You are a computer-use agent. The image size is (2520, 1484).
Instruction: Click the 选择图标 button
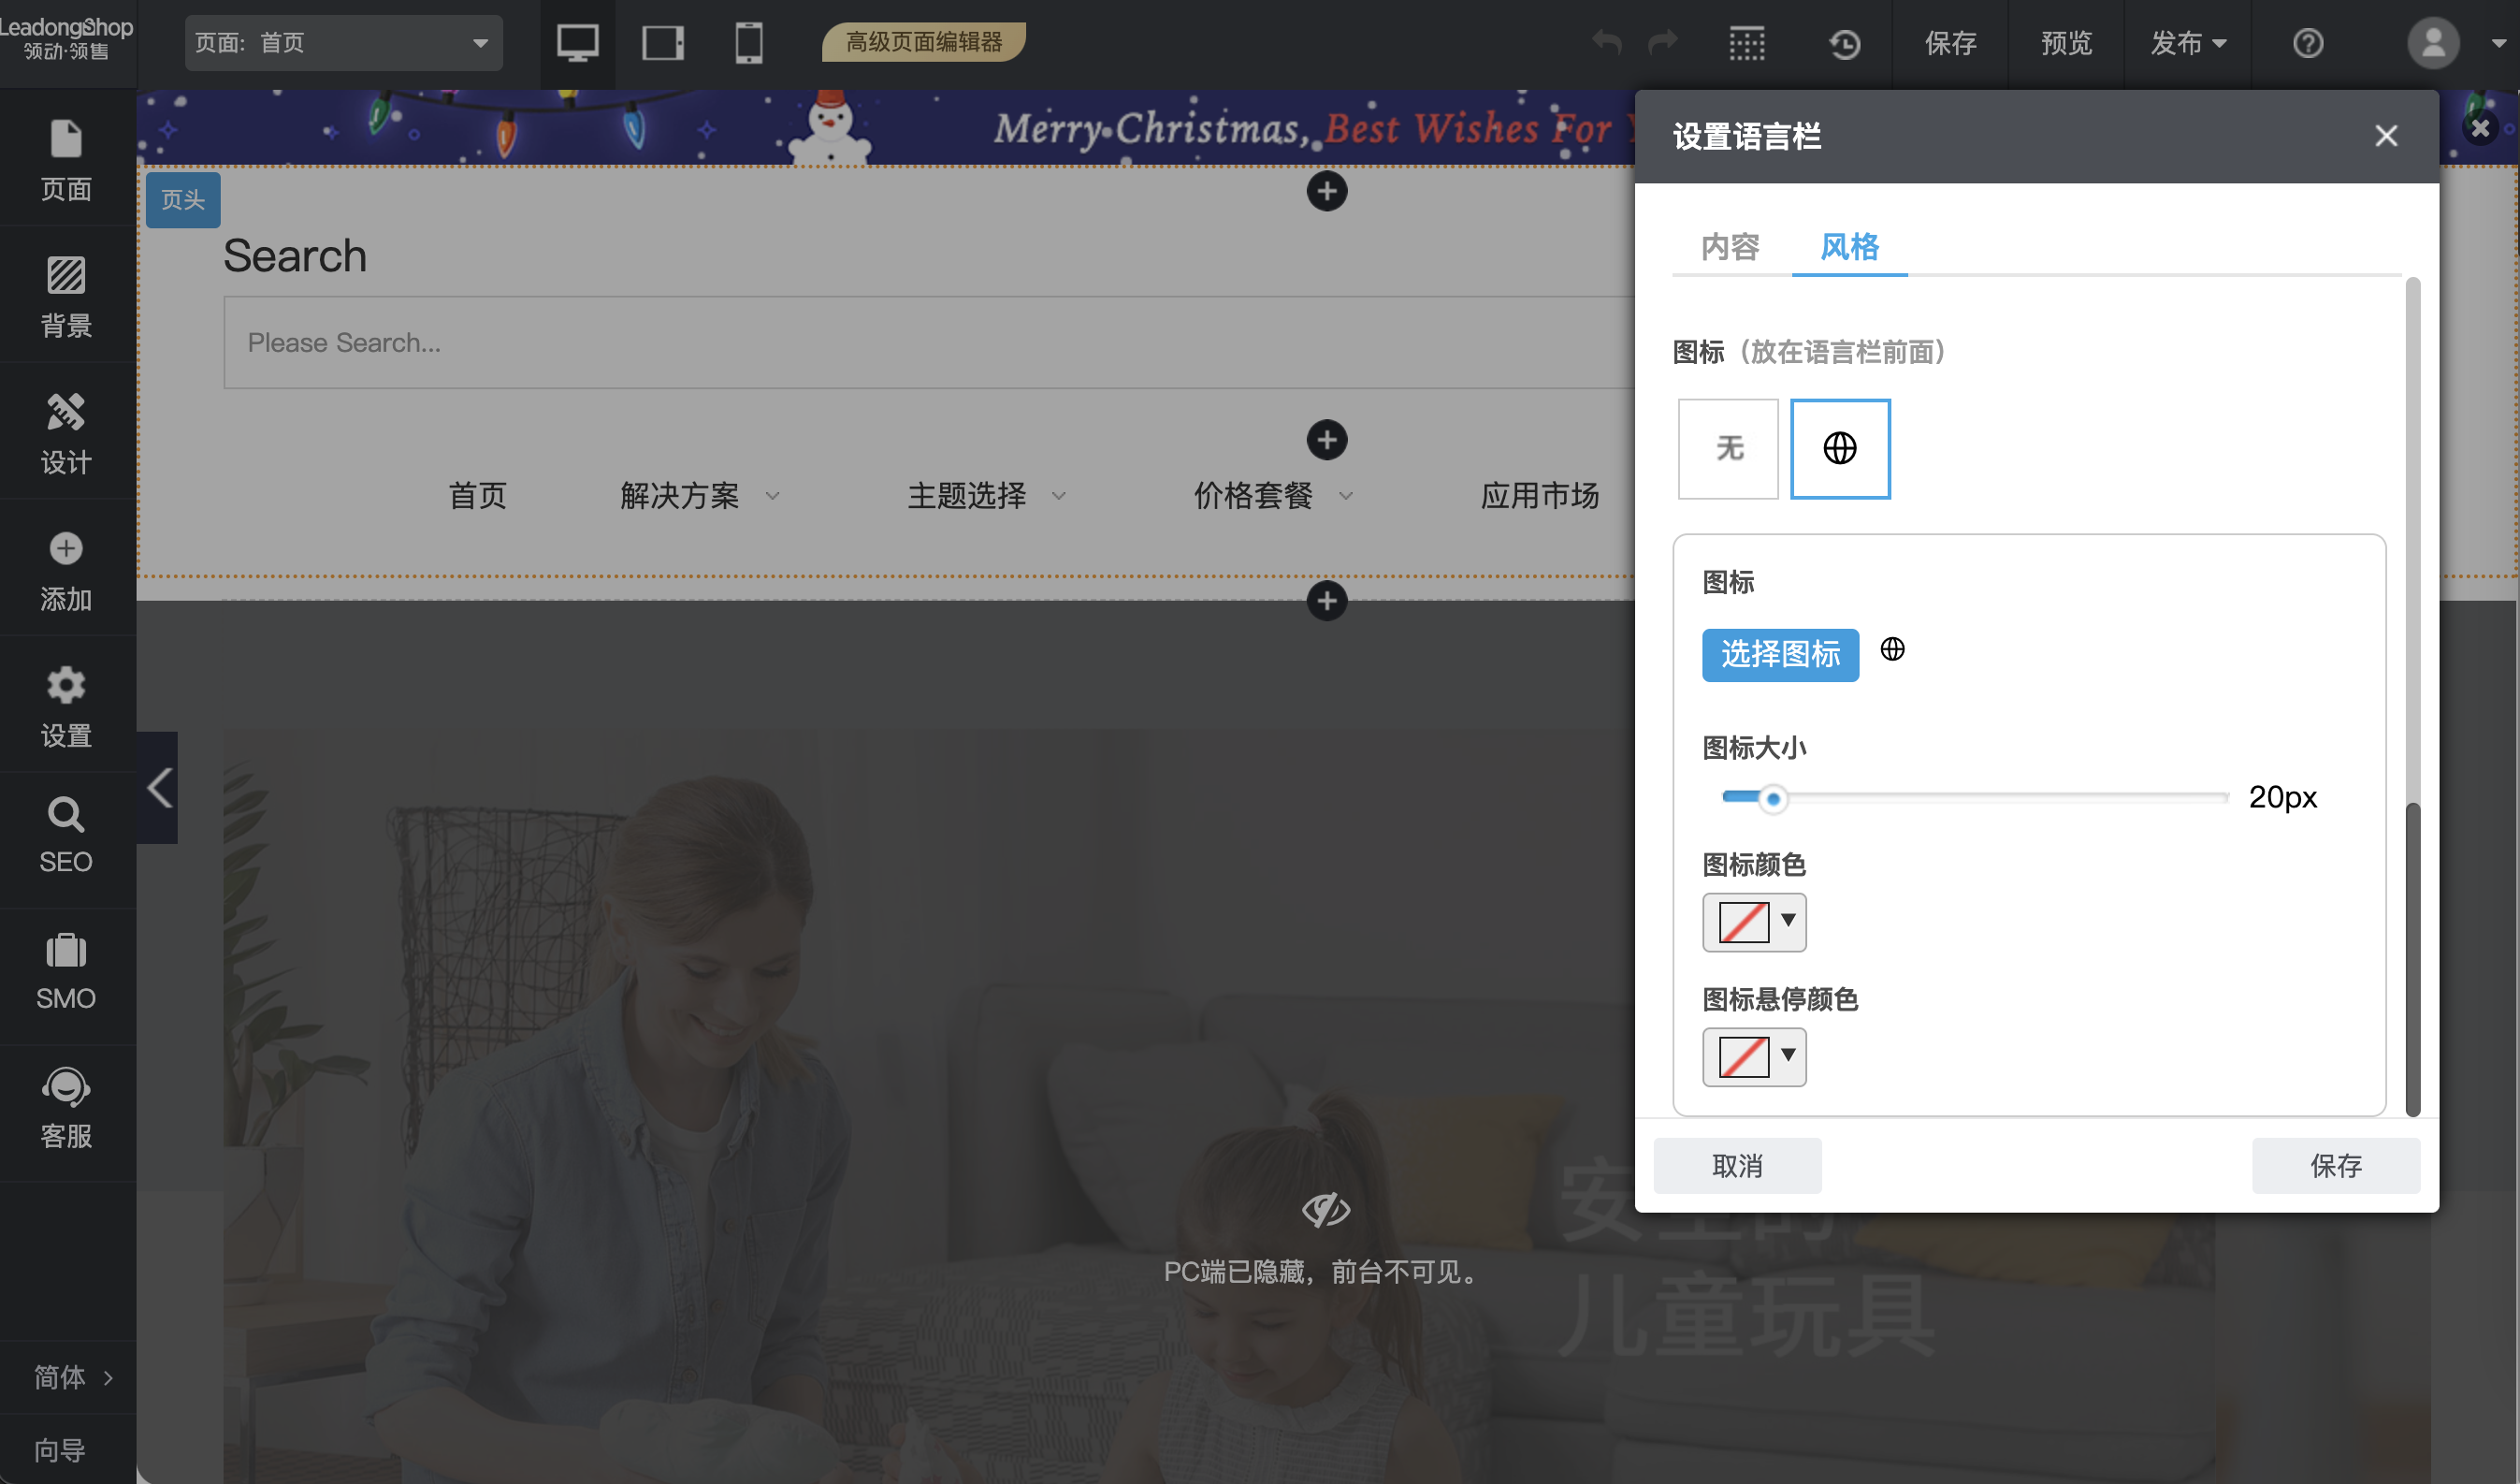(x=1780, y=655)
